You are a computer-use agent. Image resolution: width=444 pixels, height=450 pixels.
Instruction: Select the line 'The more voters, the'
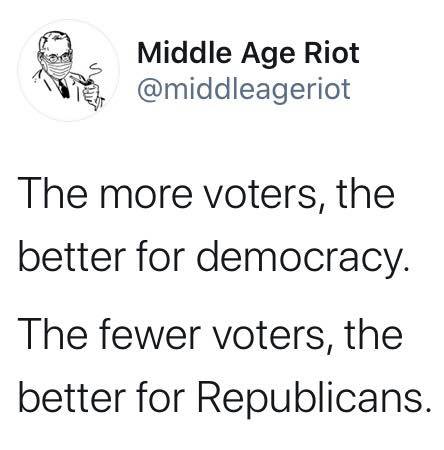pos(206,195)
